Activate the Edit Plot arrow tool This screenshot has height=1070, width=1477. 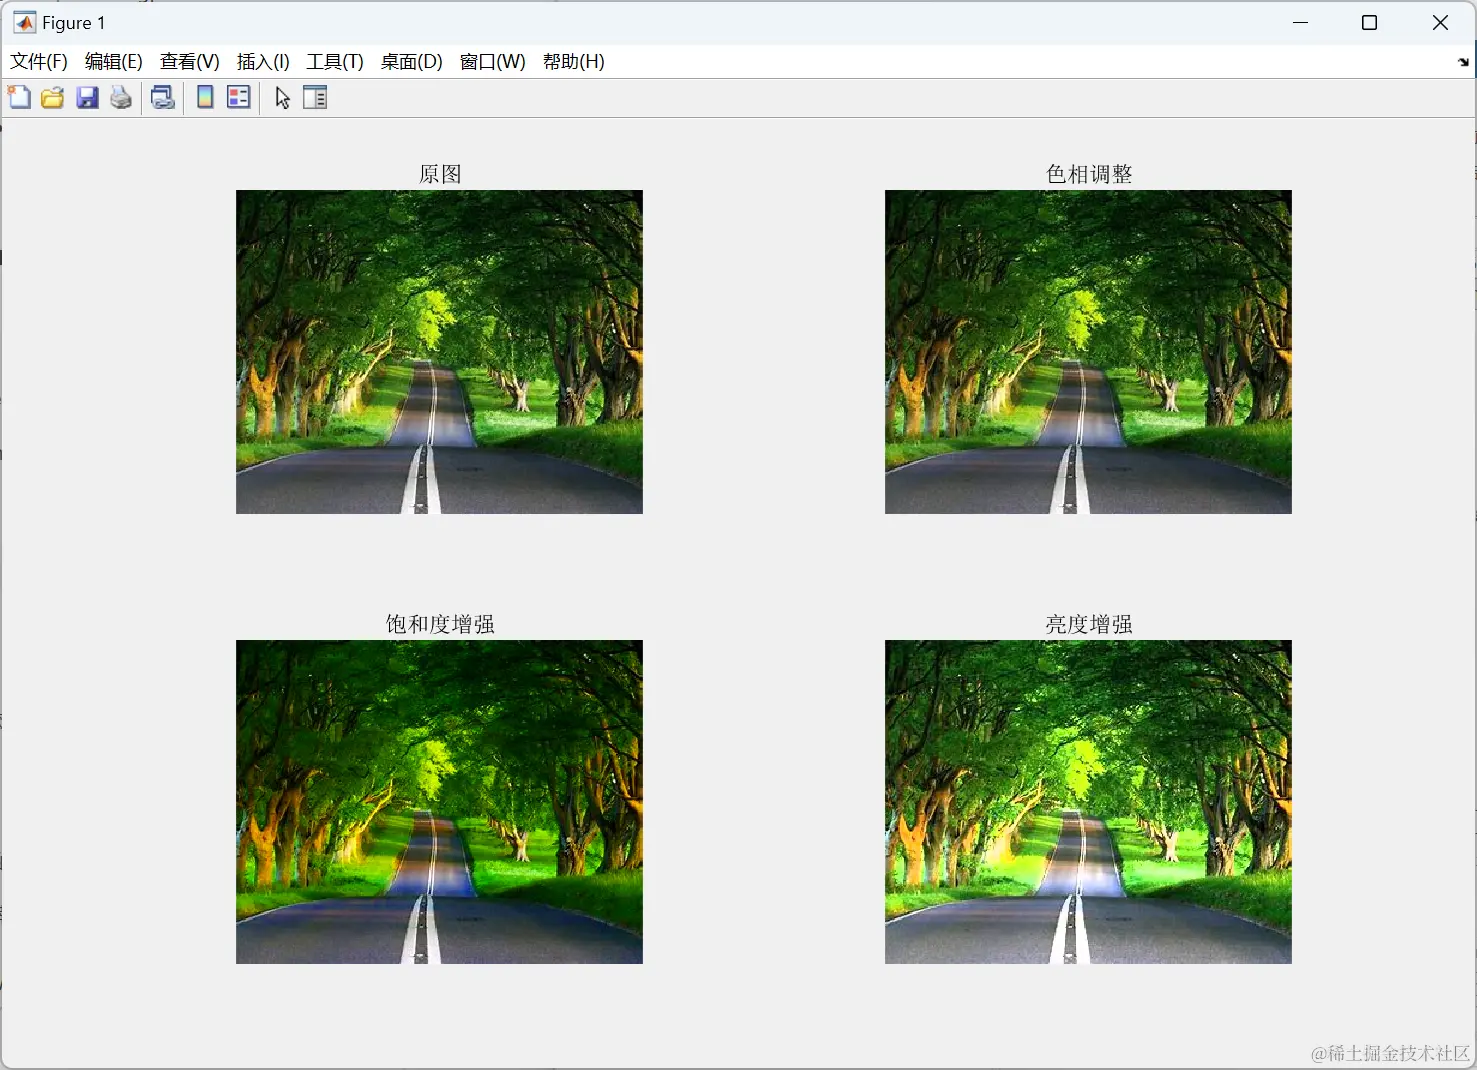(282, 97)
